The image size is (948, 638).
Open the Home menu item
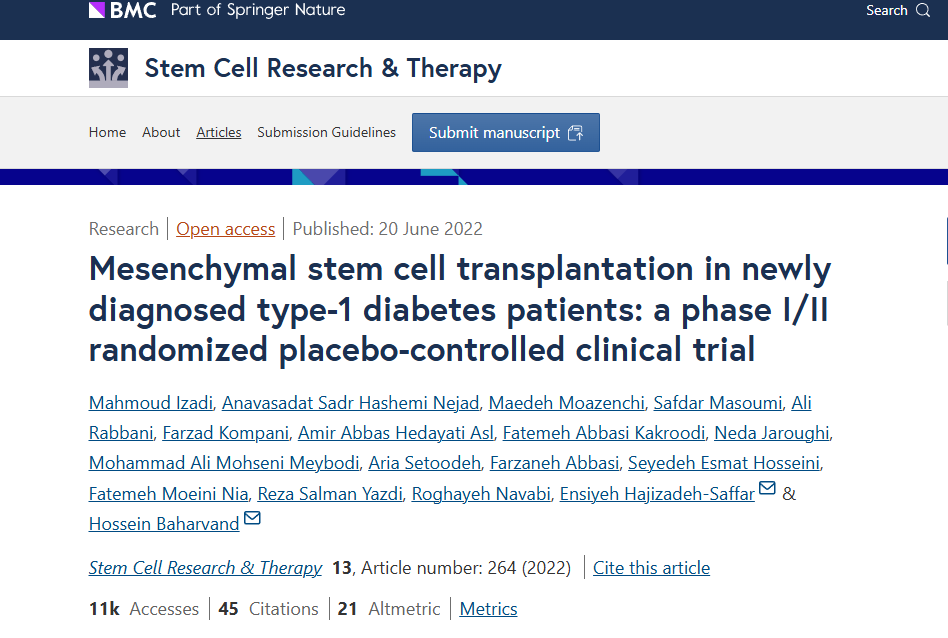(x=107, y=132)
